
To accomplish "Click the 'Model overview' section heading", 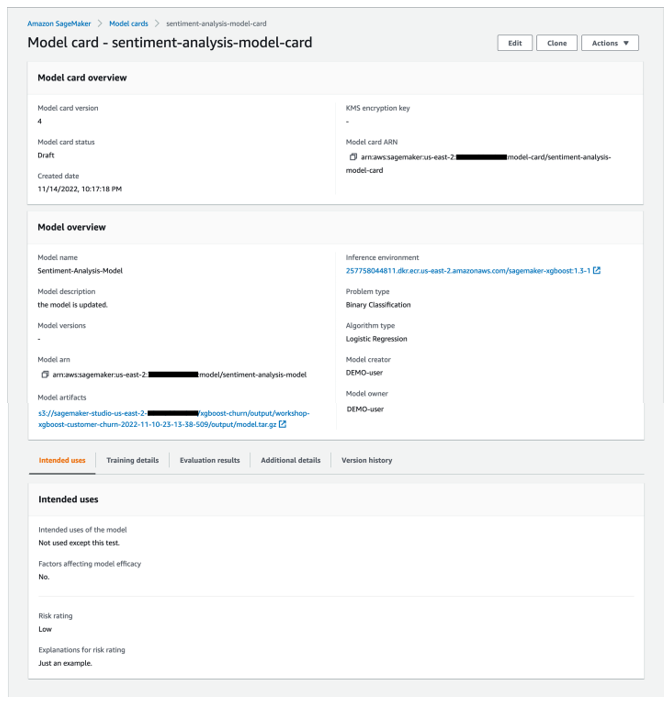I will [x=72, y=227].
